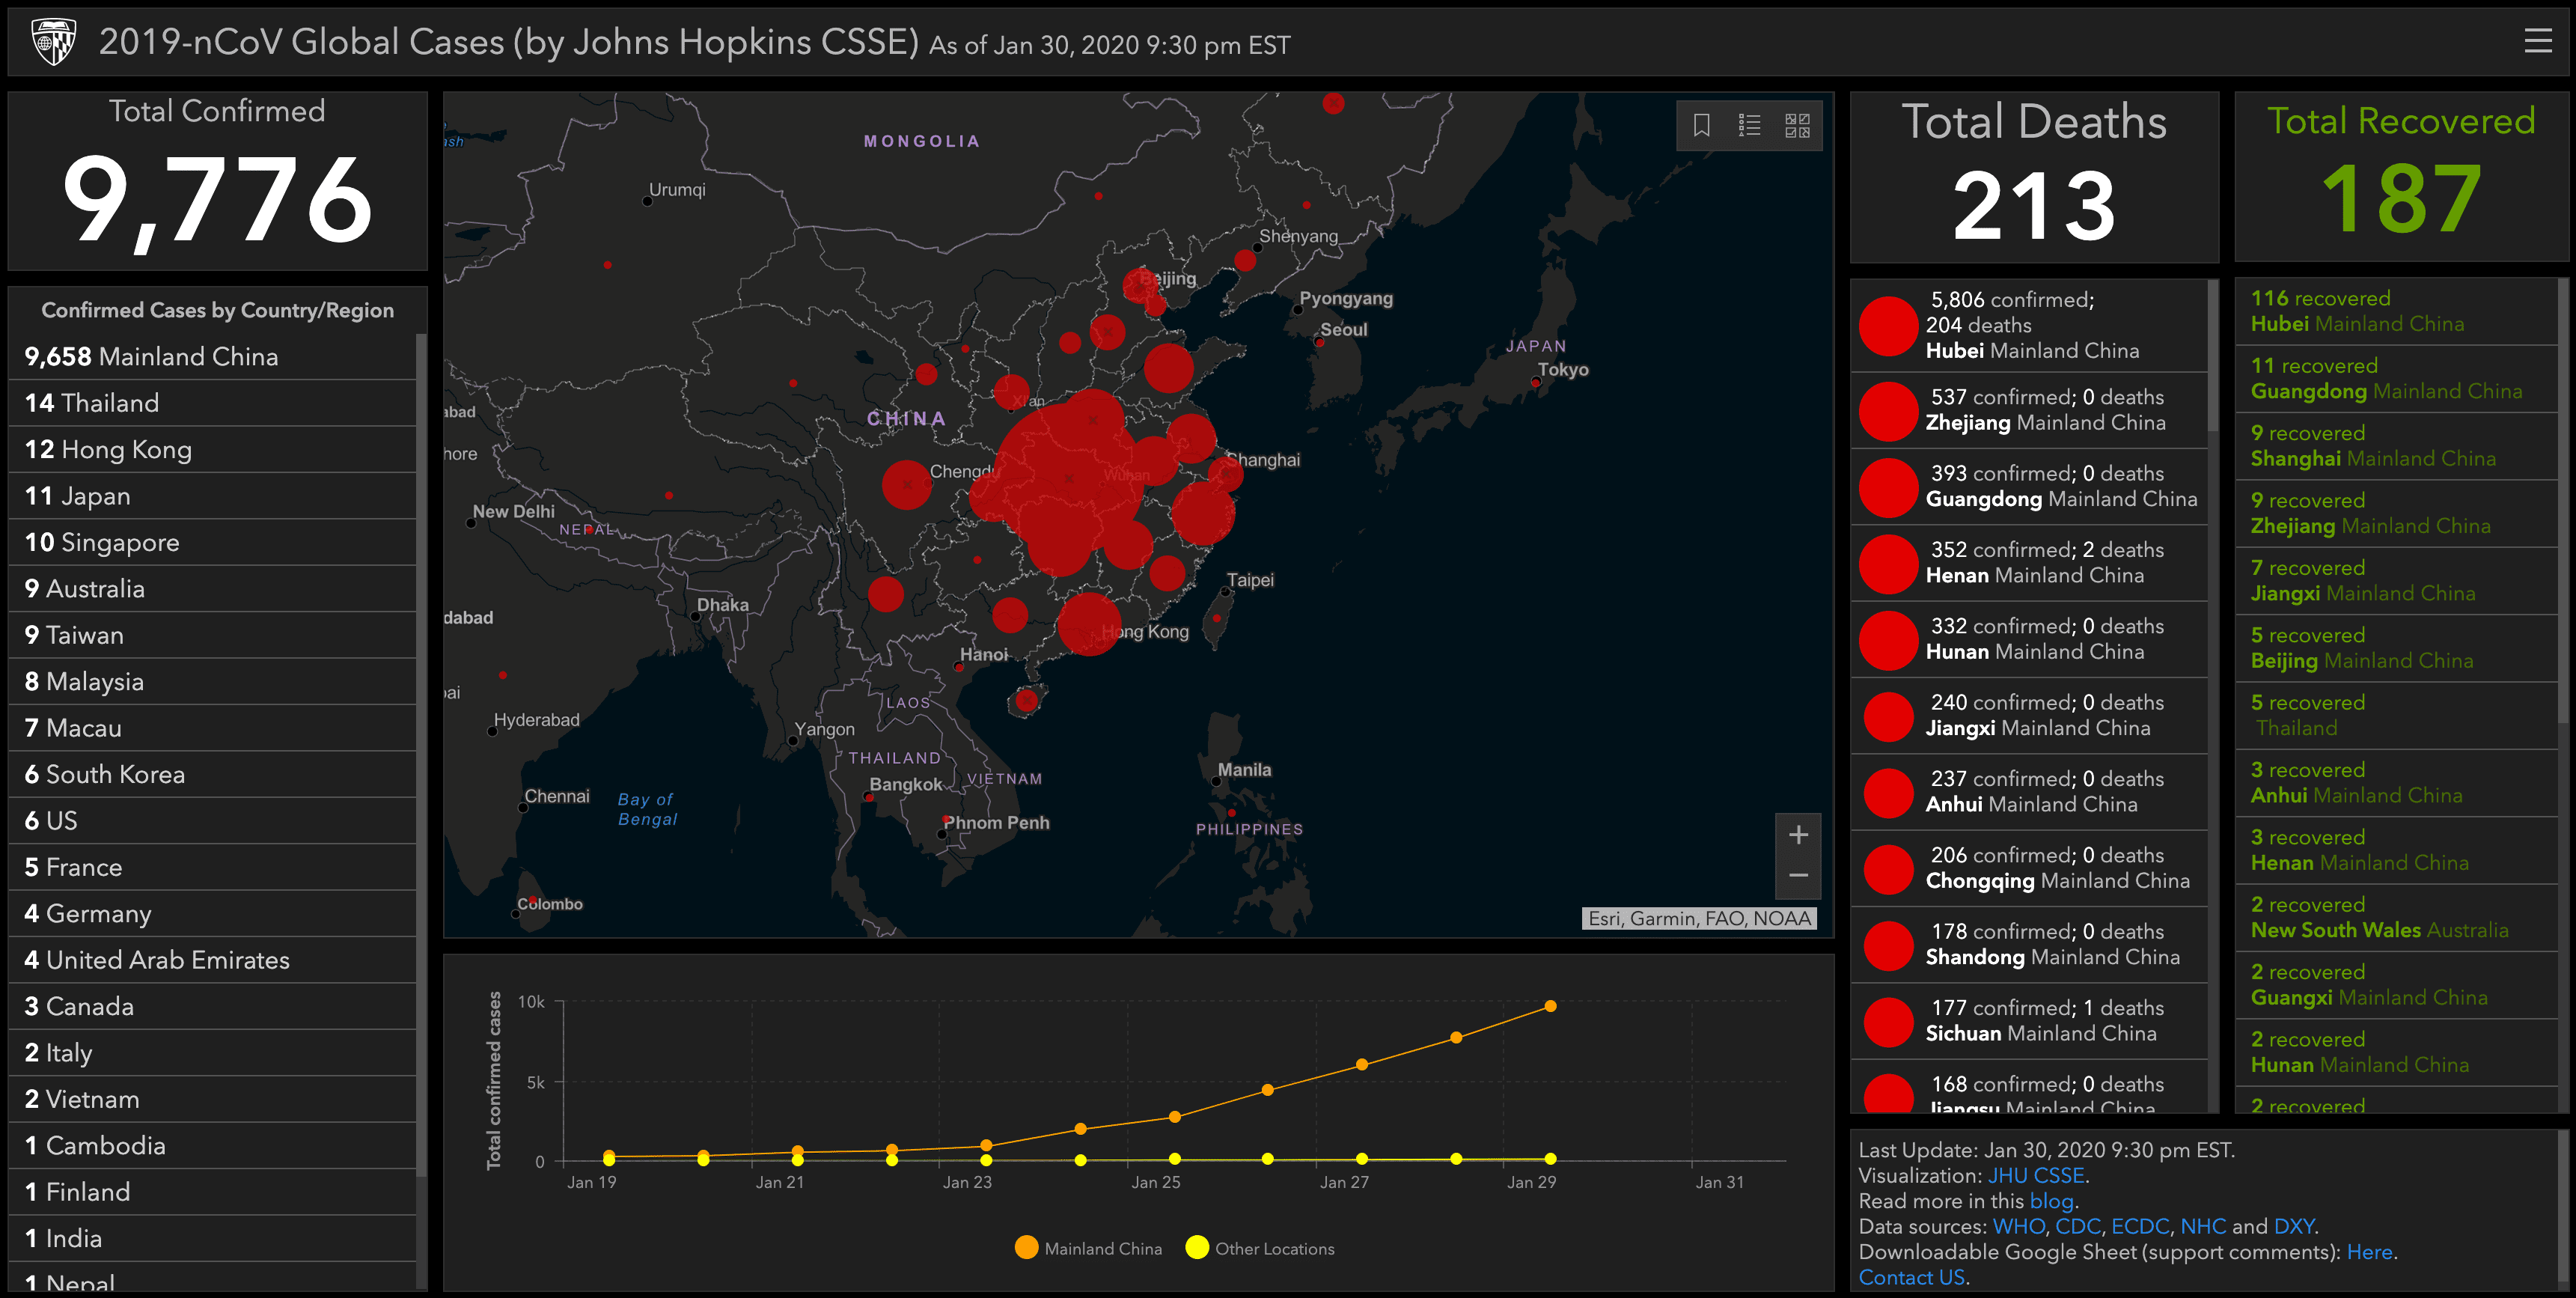Select 9 recovered Shanghai entry
Viewport: 2576px width, 1298px height.
[x=2397, y=446]
